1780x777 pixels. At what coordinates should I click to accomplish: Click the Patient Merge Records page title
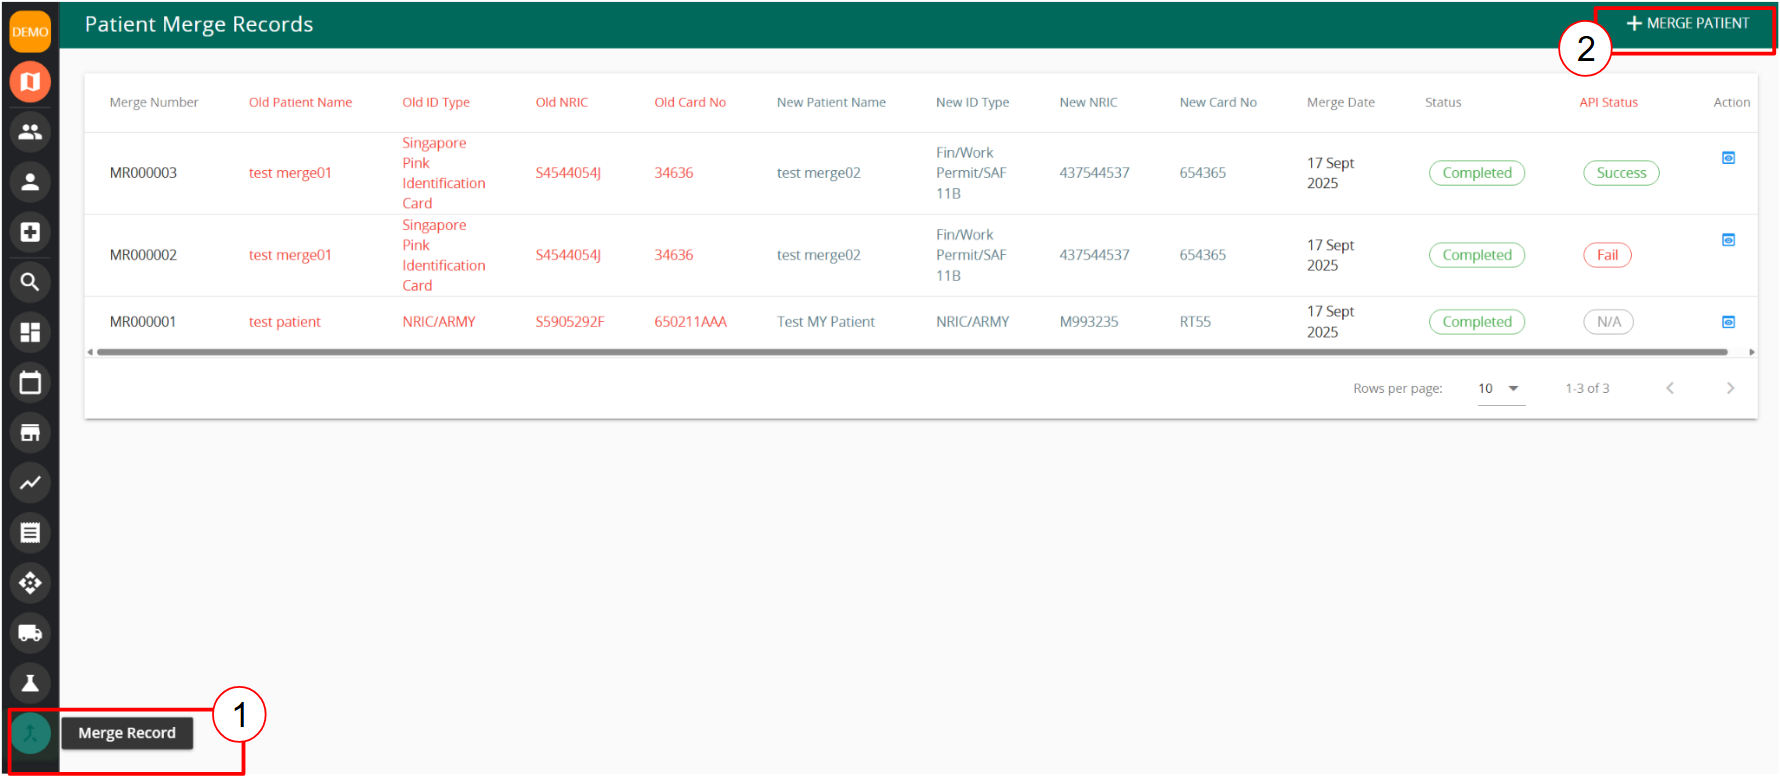(x=199, y=24)
